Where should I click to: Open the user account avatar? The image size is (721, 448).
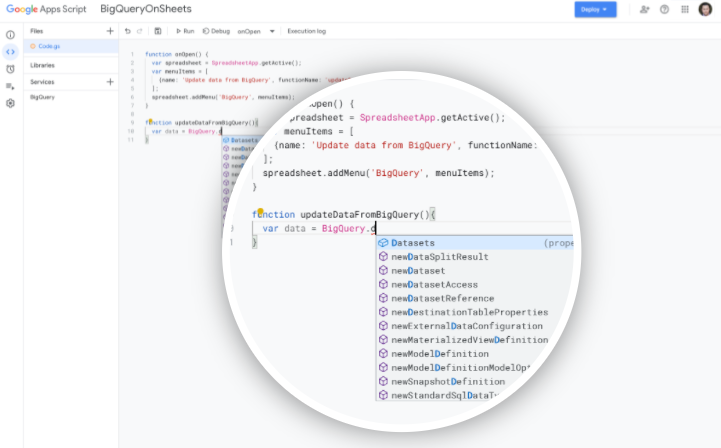pos(705,9)
